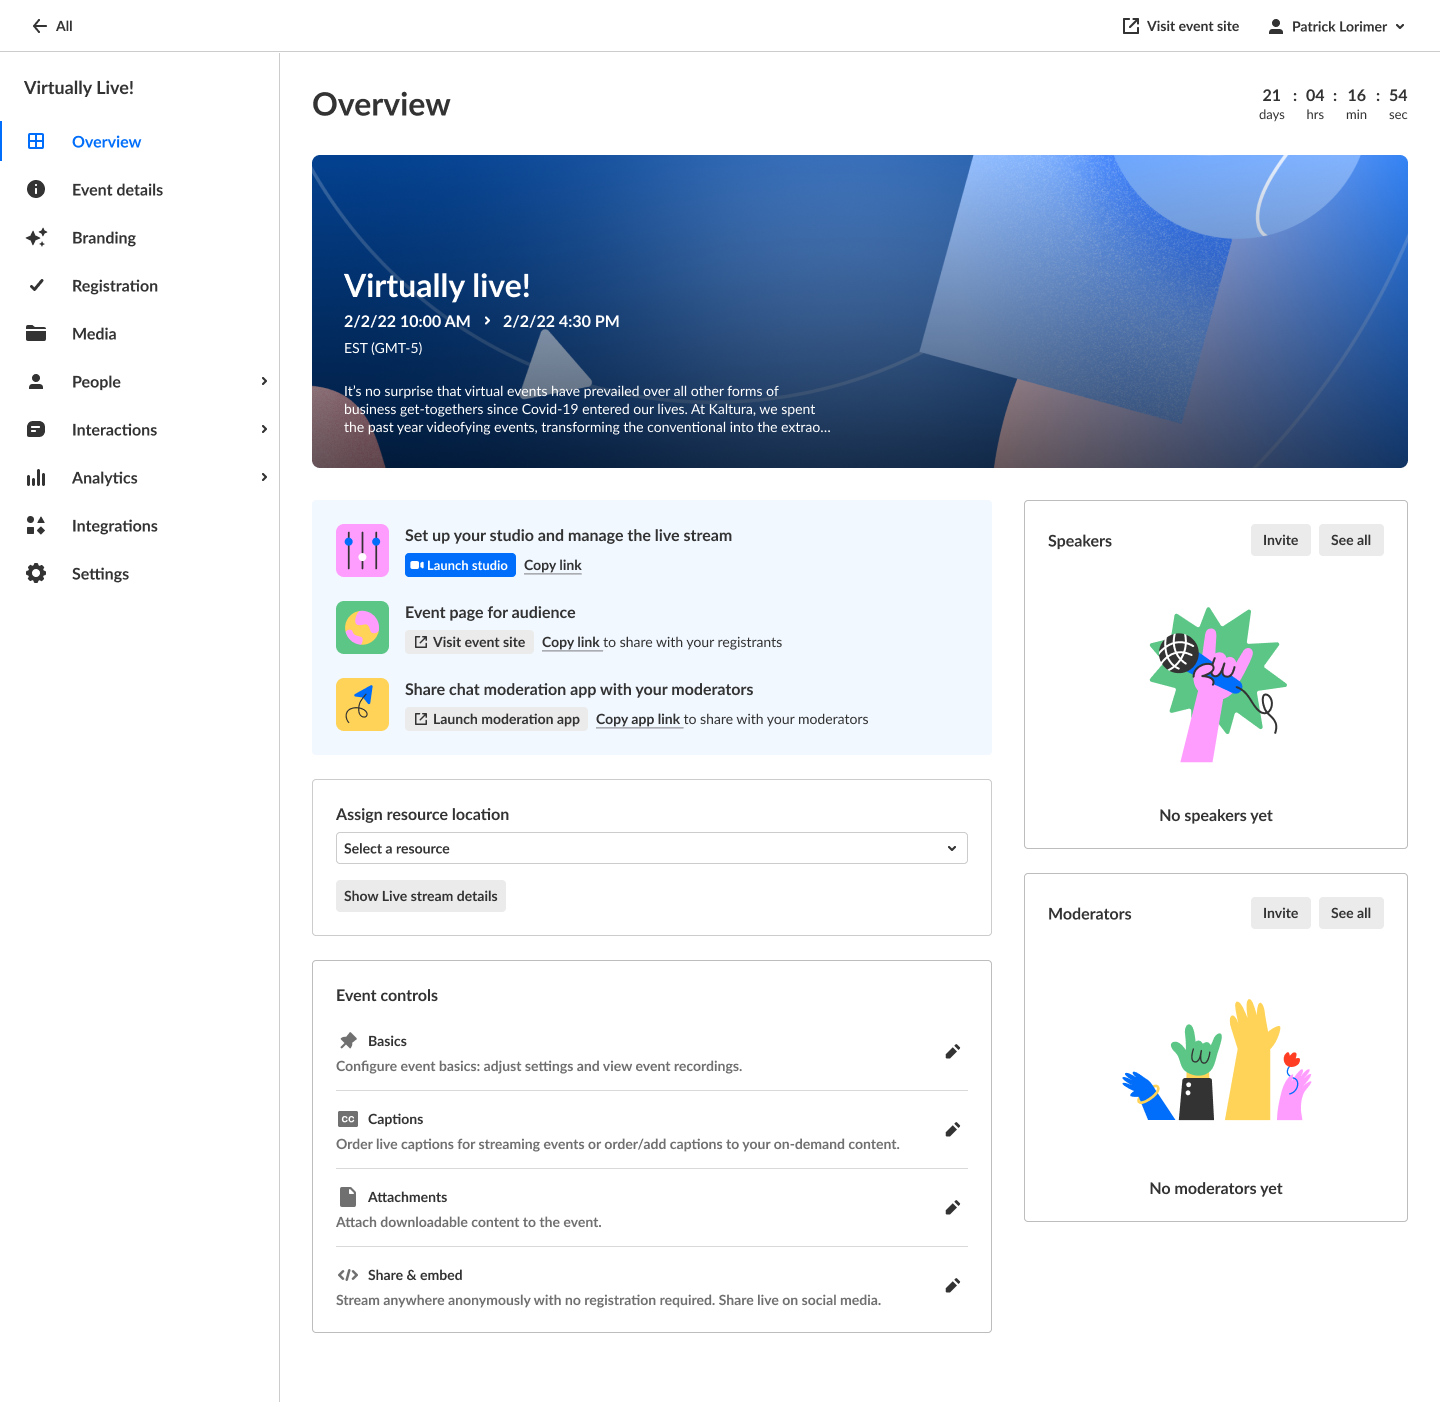This screenshot has width=1440, height=1402.
Task: Click the Attachments document icon
Action: [348, 1197]
